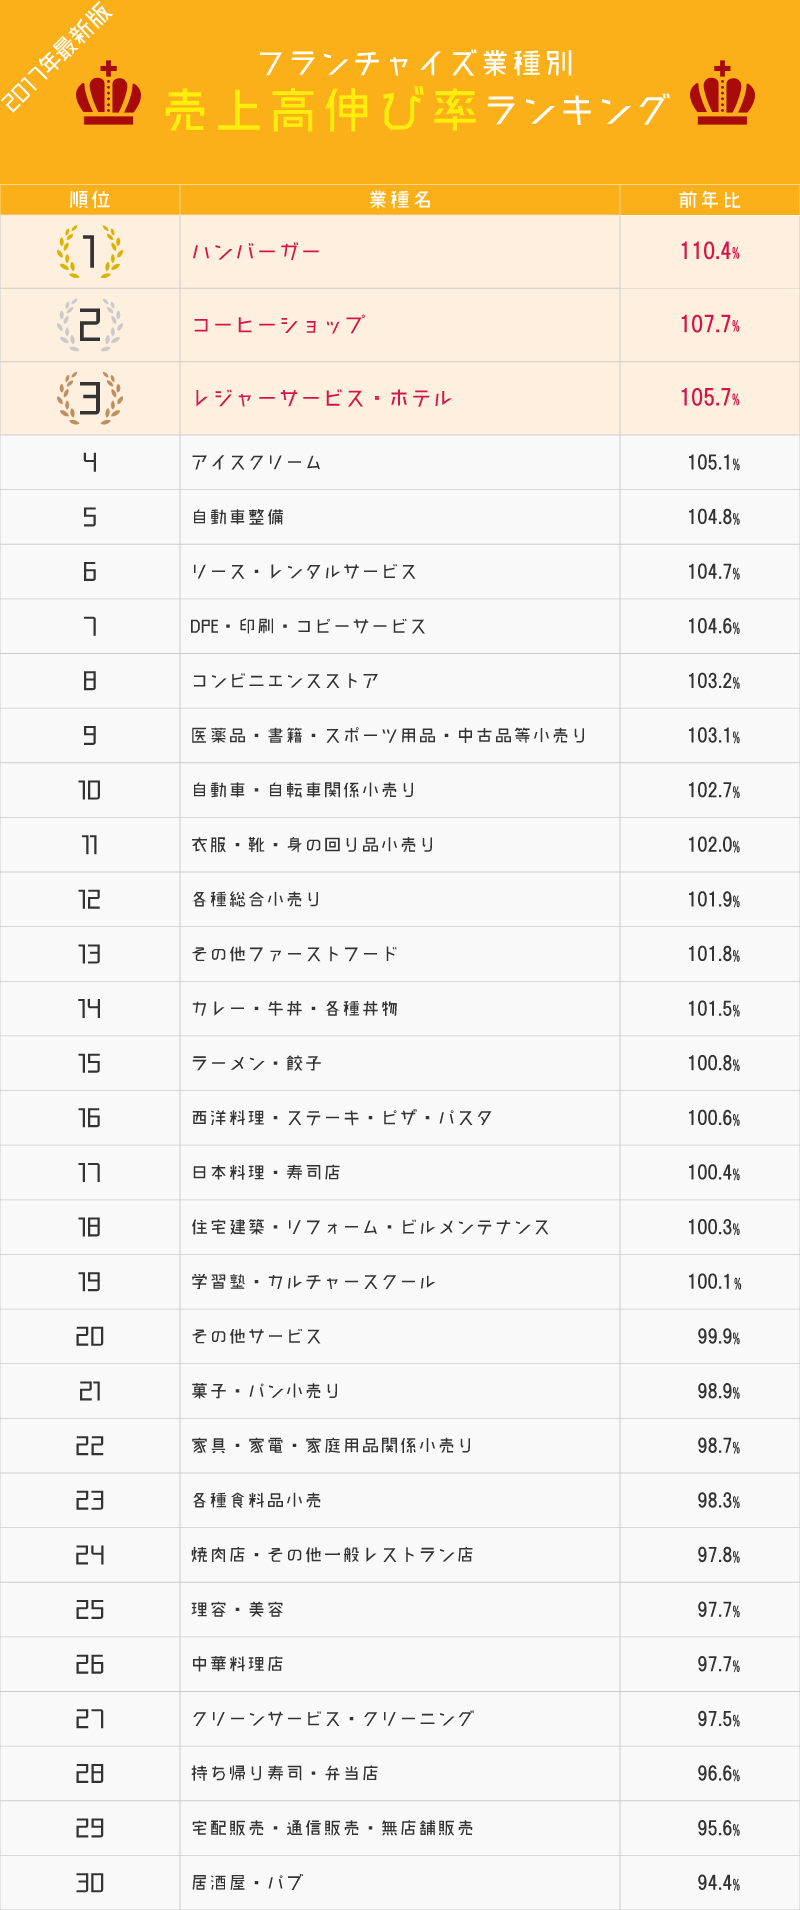Image resolution: width=800 pixels, height=1910 pixels.
Task: Click the 居酒屋・パブ row
Action: click(400, 1883)
